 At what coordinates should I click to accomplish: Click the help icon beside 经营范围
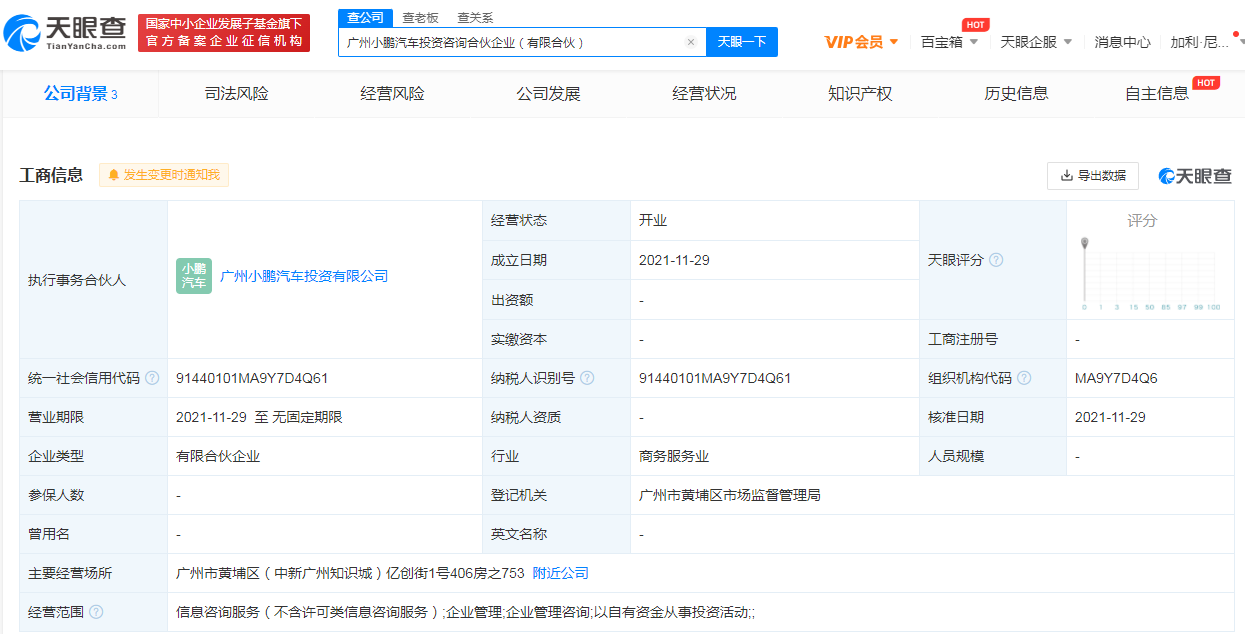96,612
